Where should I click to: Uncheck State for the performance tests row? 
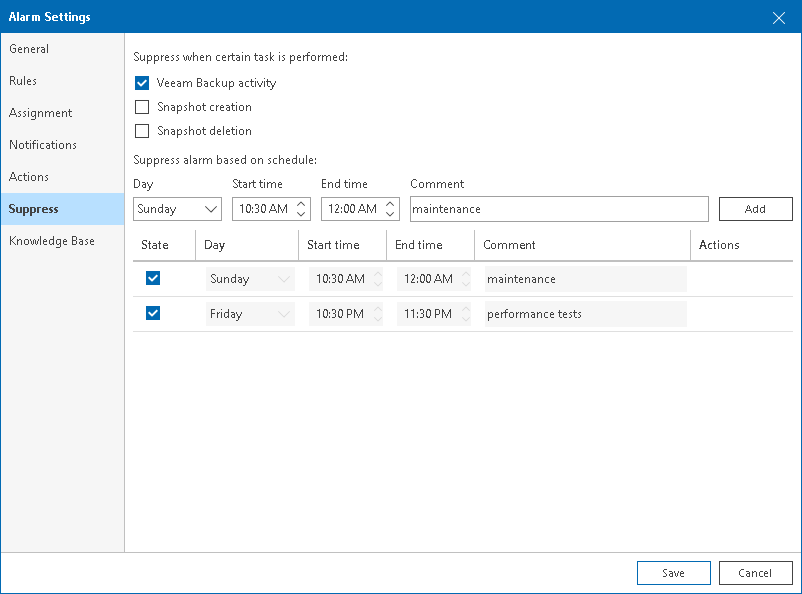coord(153,313)
